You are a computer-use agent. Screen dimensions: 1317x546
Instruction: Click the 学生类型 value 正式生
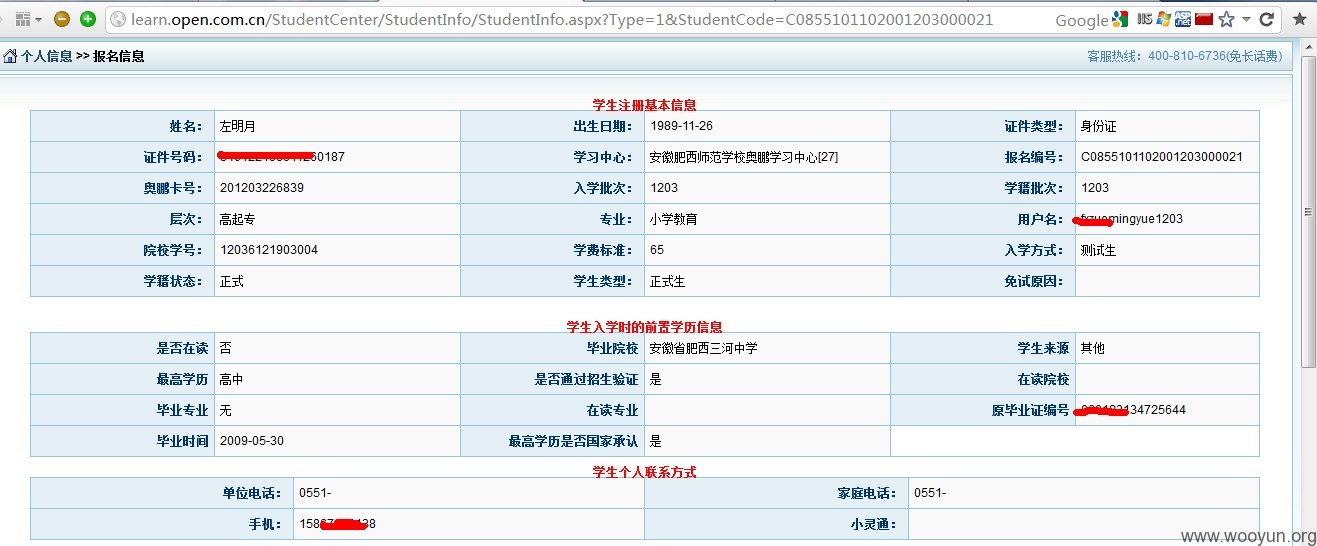(667, 281)
